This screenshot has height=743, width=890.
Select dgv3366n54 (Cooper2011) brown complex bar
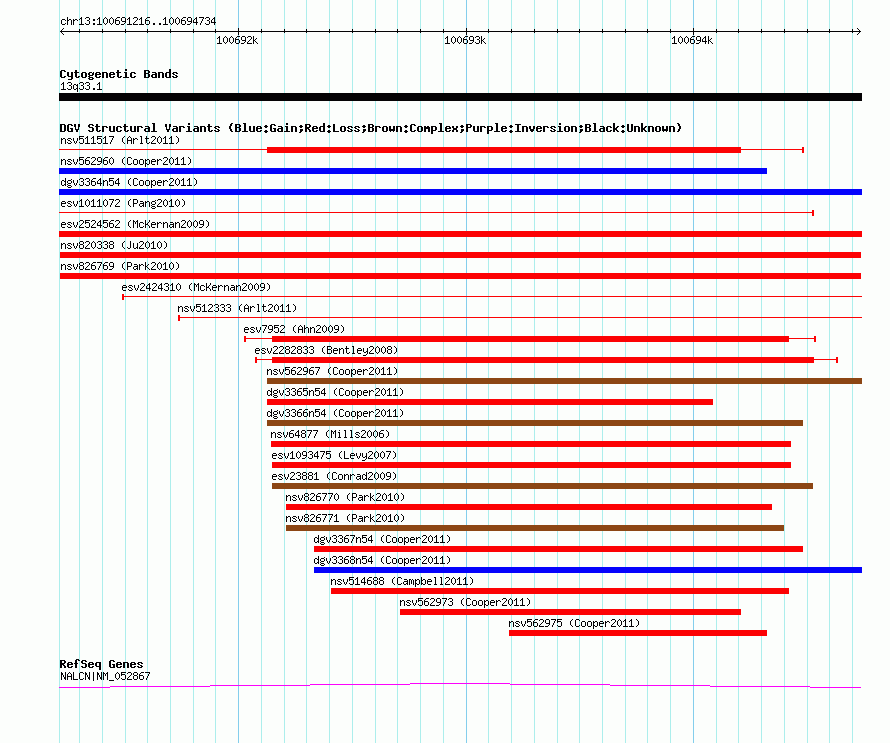[x=535, y=423]
